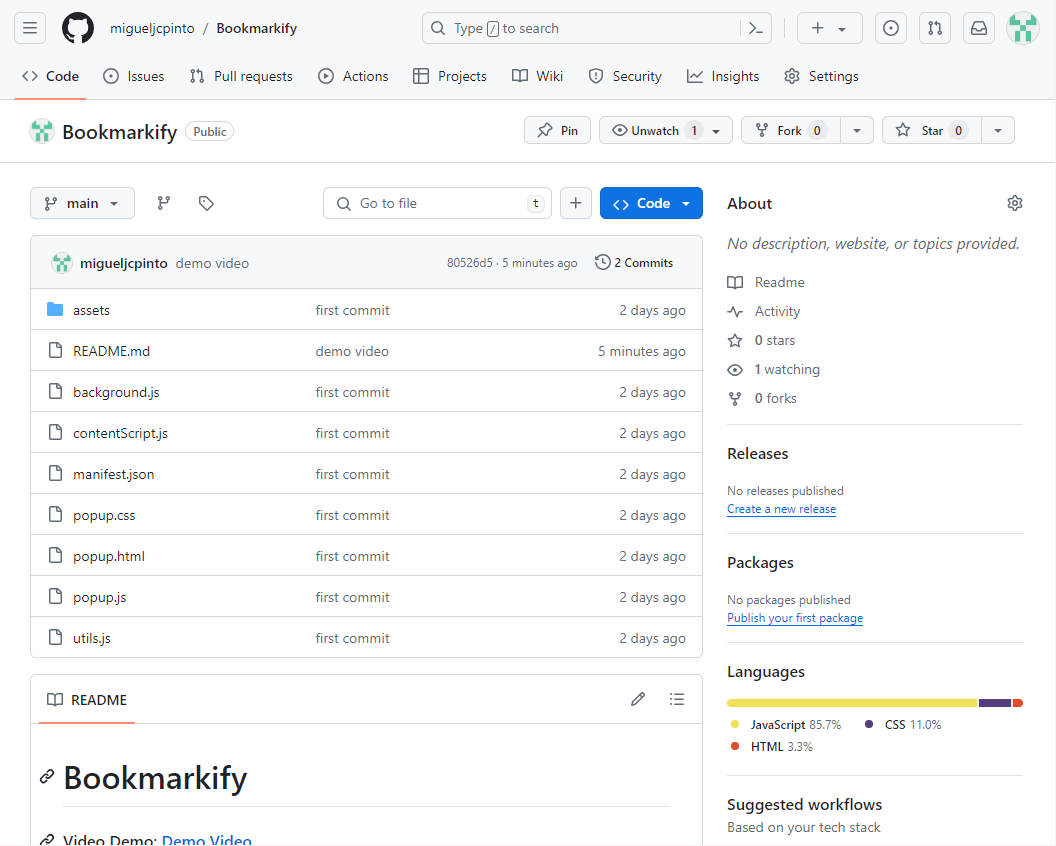This screenshot has height=846, width=1056.
Task: Click Publish your first package link
Action: [x=795, y=618]
